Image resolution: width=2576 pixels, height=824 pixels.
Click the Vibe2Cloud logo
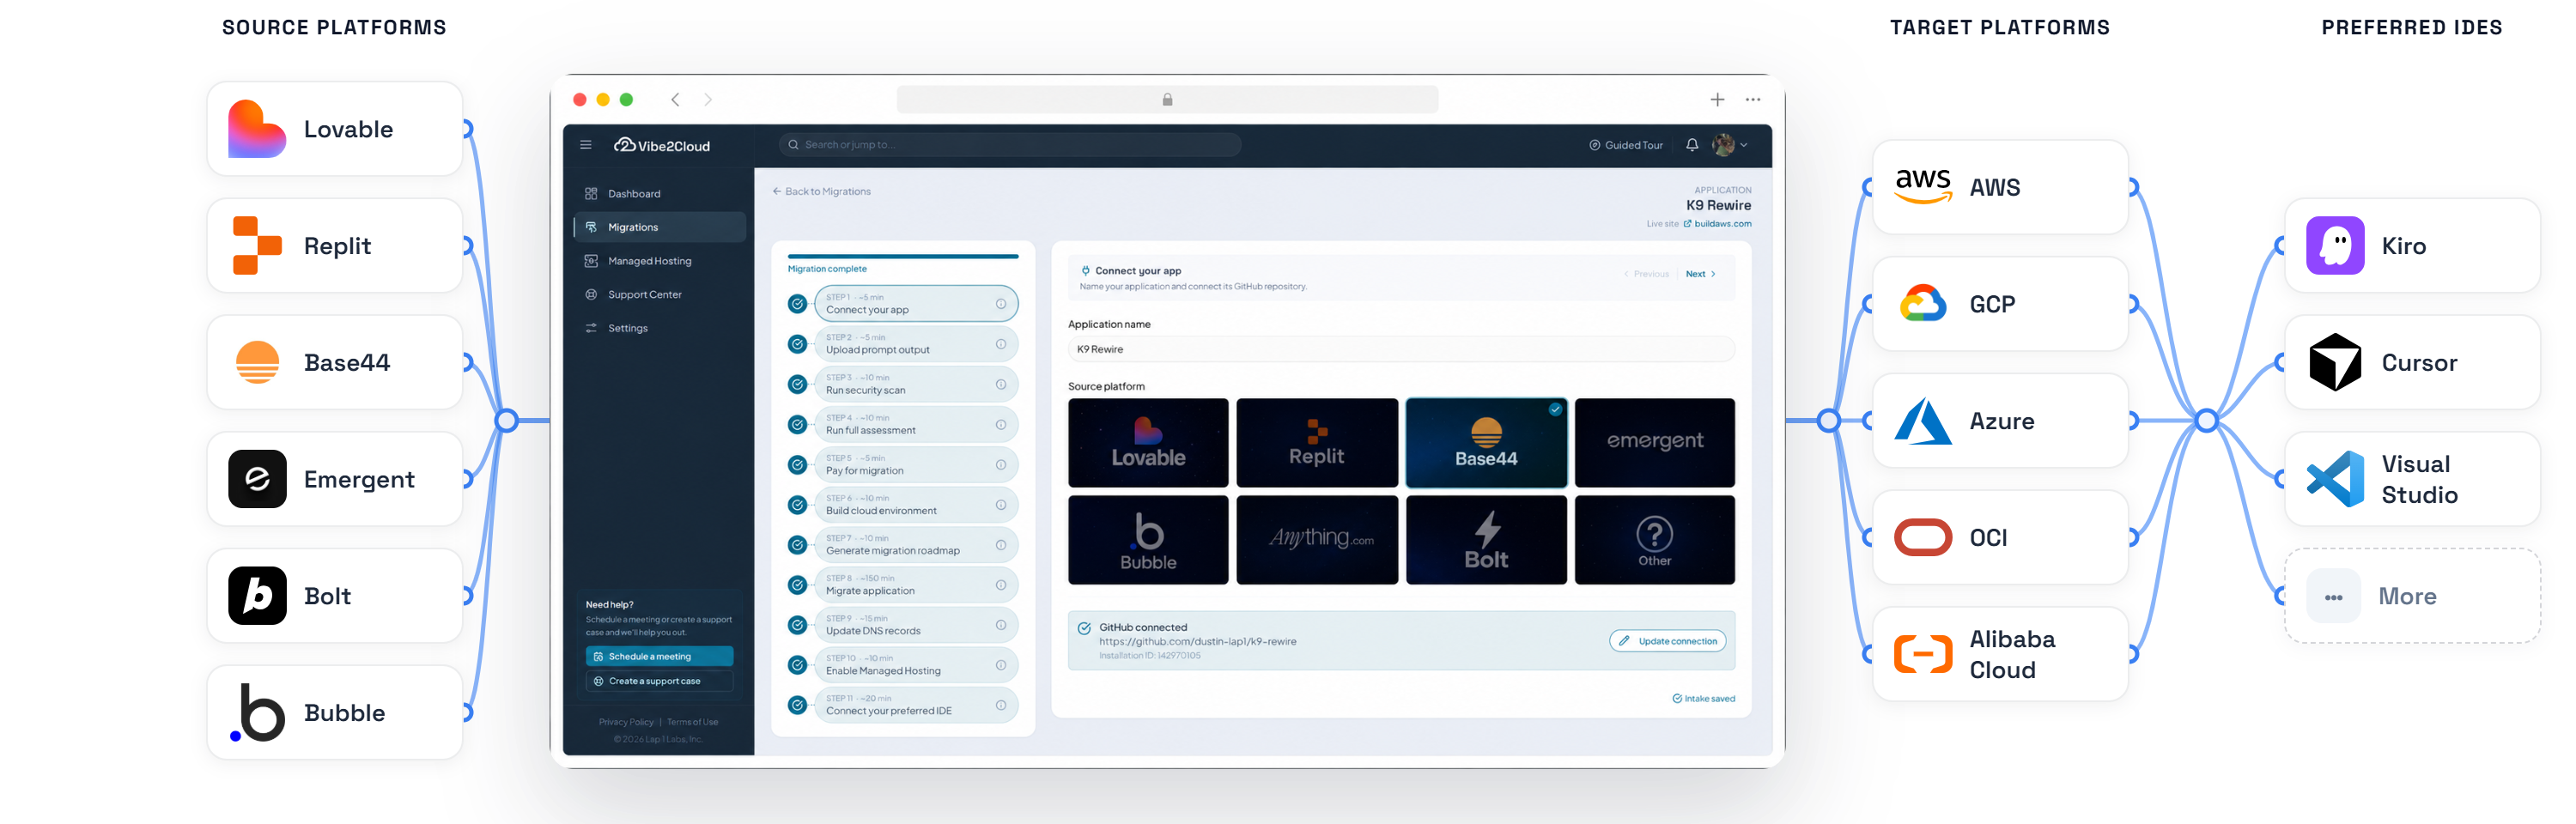tap(662, 145)
